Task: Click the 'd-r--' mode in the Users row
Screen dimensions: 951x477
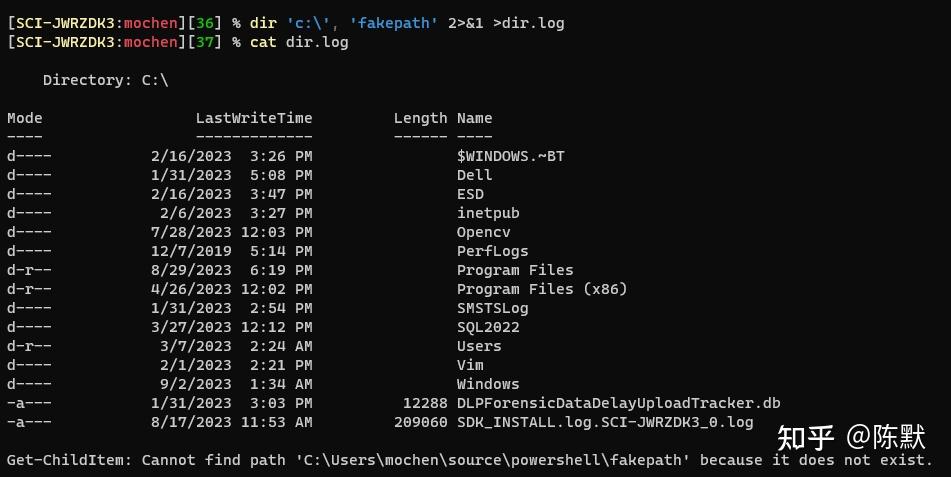Action: click(29, 346)
